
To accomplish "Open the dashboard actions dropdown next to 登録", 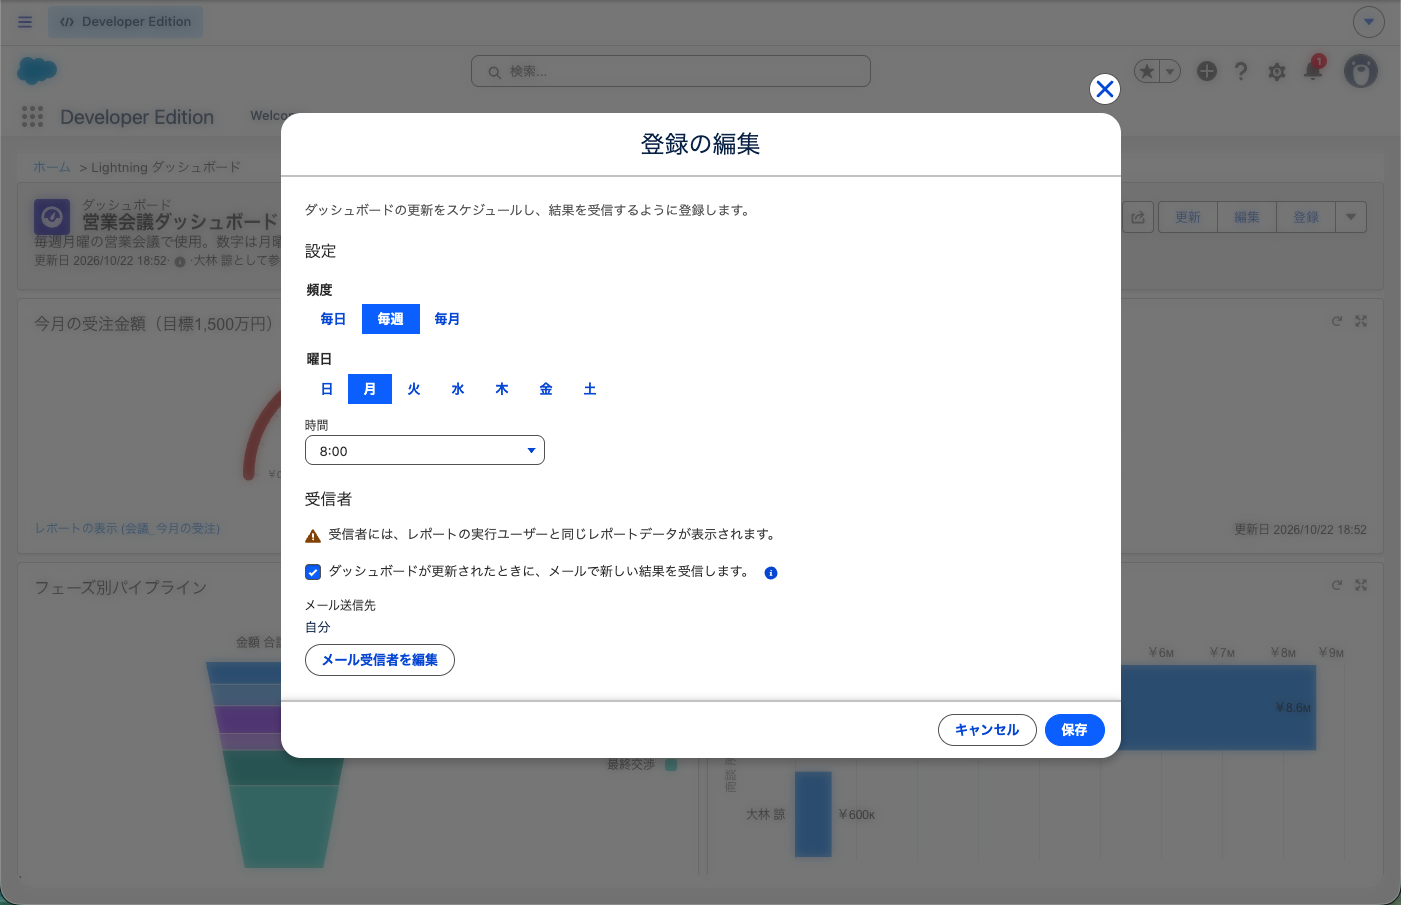I will pyautogui.click(x=1351, y=217).
